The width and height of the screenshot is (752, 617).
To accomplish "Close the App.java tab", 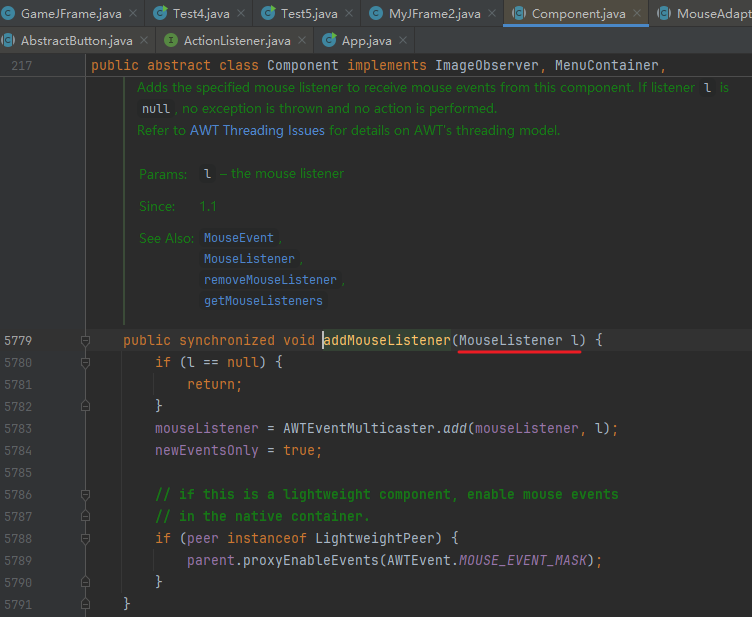I will tap(403, 40).
